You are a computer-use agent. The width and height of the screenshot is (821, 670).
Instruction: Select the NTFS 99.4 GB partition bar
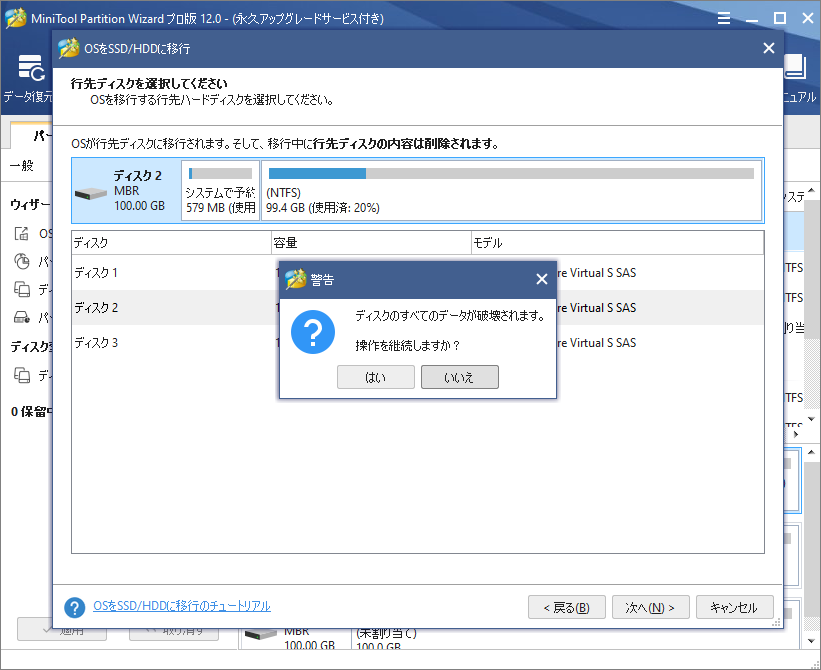click(510, 190)
